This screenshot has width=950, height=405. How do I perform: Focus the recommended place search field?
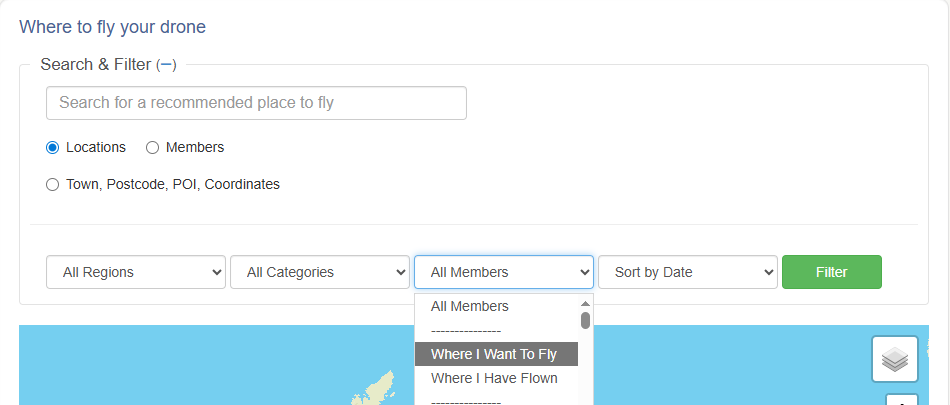(x=256, y=103)
